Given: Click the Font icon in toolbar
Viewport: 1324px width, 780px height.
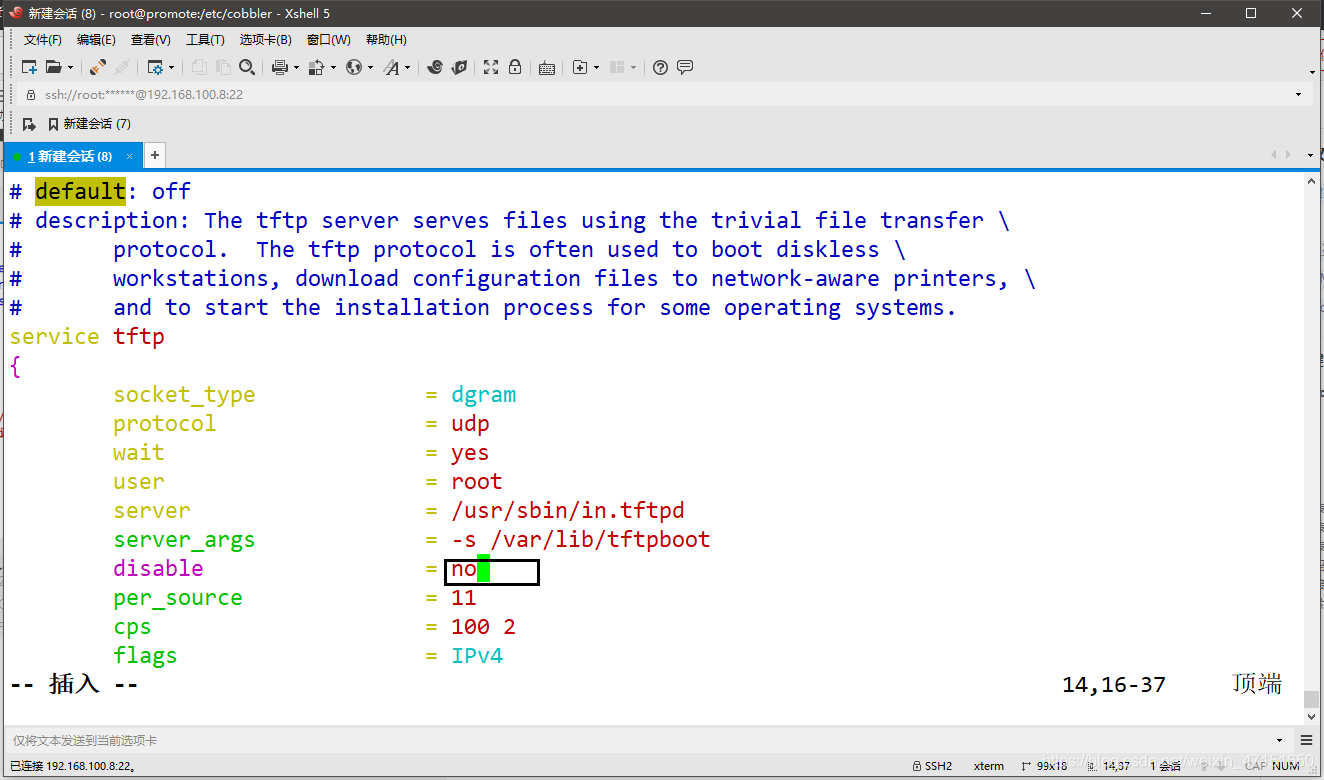Looking at the screenshot, I should [x=392, y=67].
